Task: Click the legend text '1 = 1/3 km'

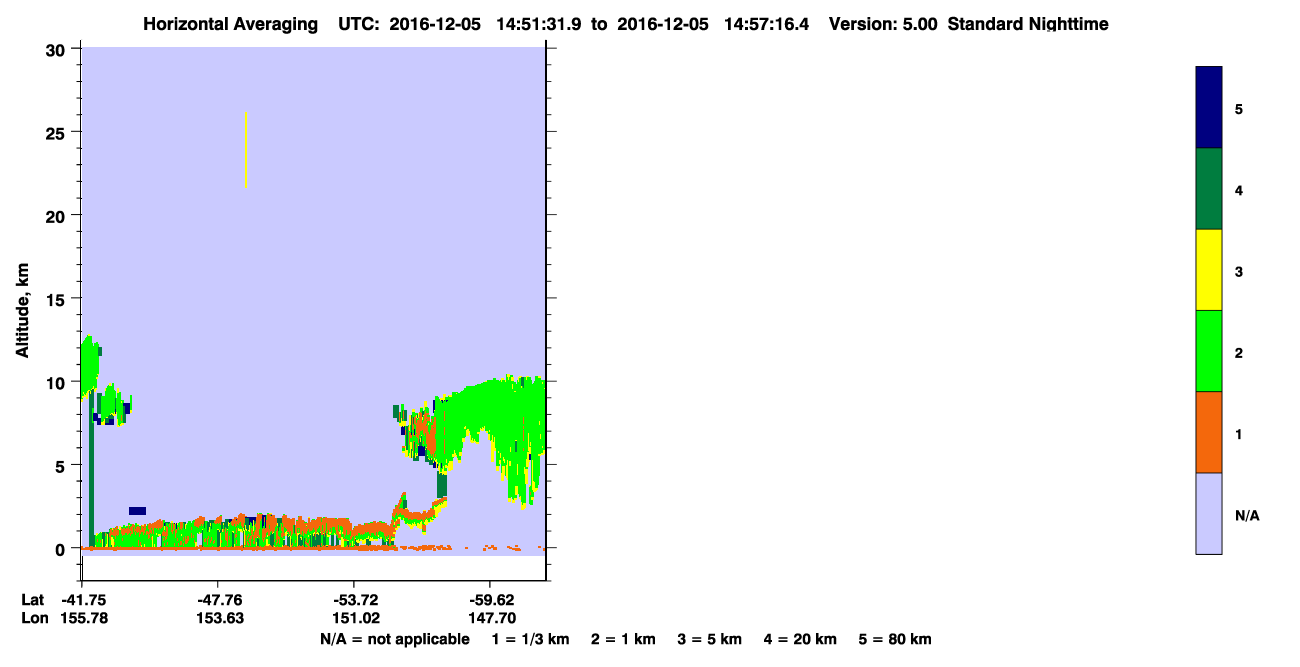Action: pos(531,639)
